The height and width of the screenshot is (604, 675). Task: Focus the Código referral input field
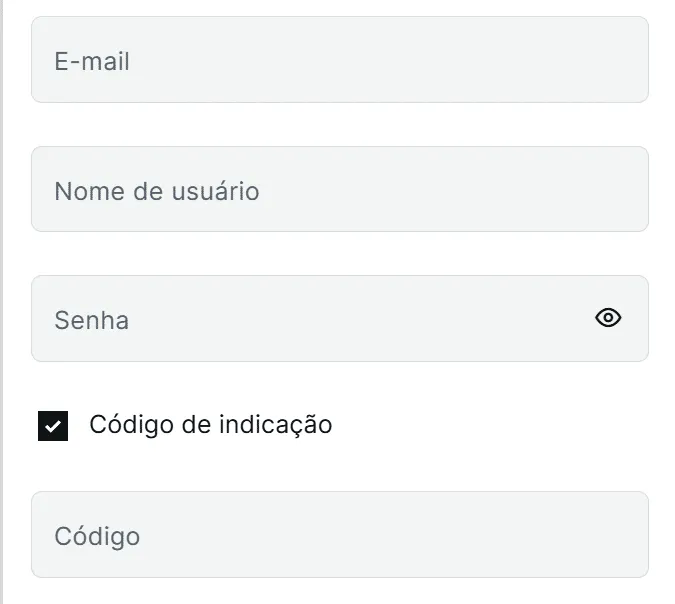point(340,535)
